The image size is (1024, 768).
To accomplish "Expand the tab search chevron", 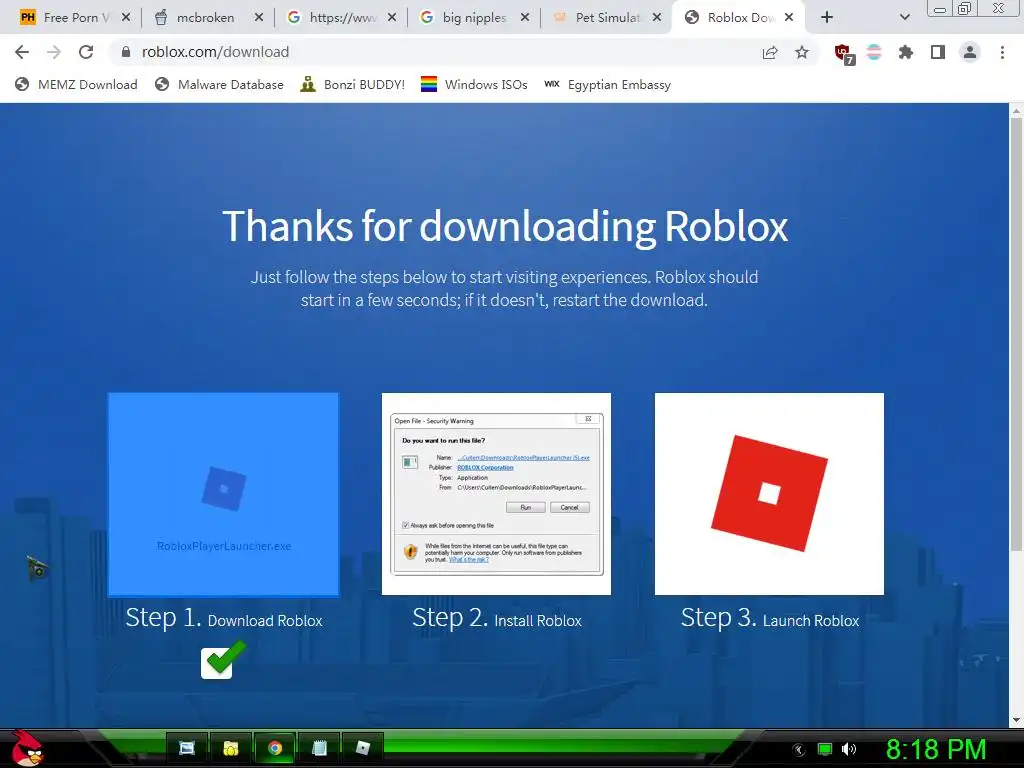I will pos(904,18).
